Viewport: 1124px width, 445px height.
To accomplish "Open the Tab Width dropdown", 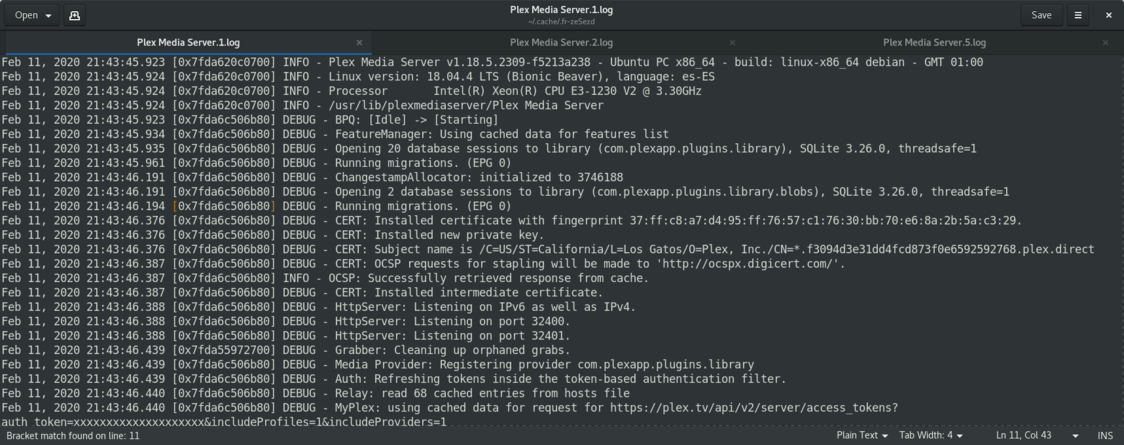I will click(930, 436).
